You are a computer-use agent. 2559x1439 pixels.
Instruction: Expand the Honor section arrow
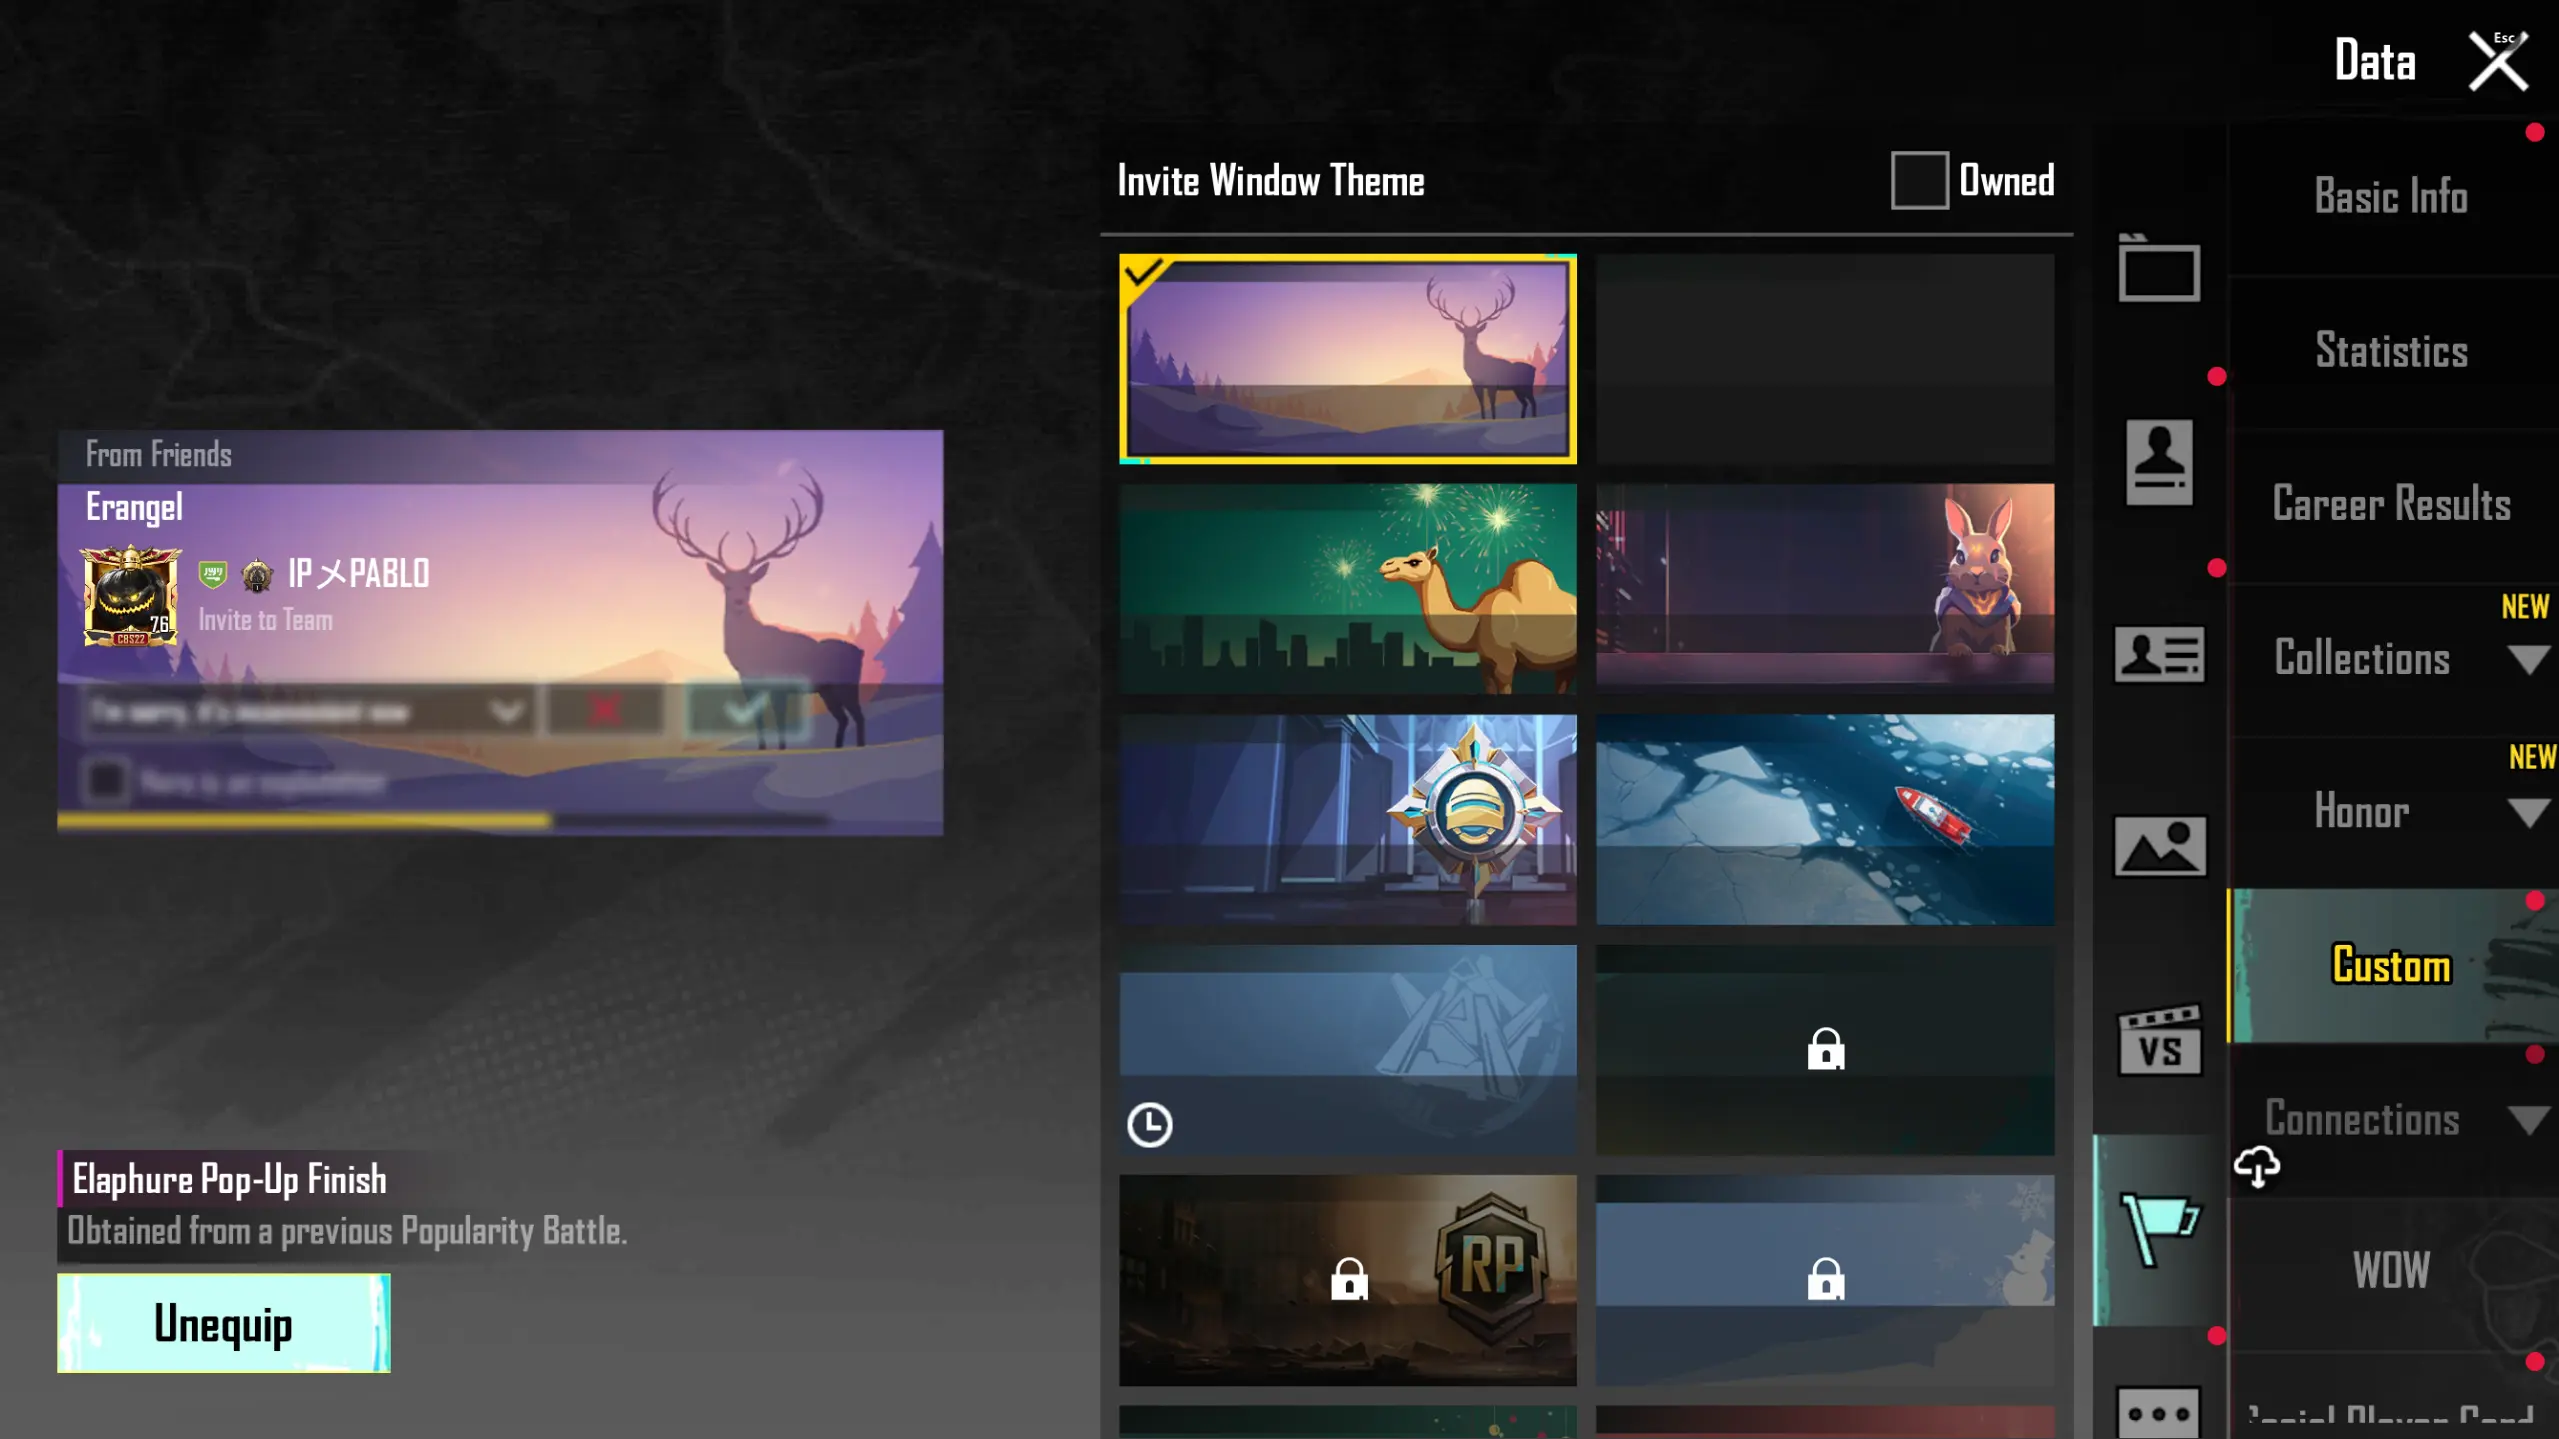click(x=2527, y=813)
